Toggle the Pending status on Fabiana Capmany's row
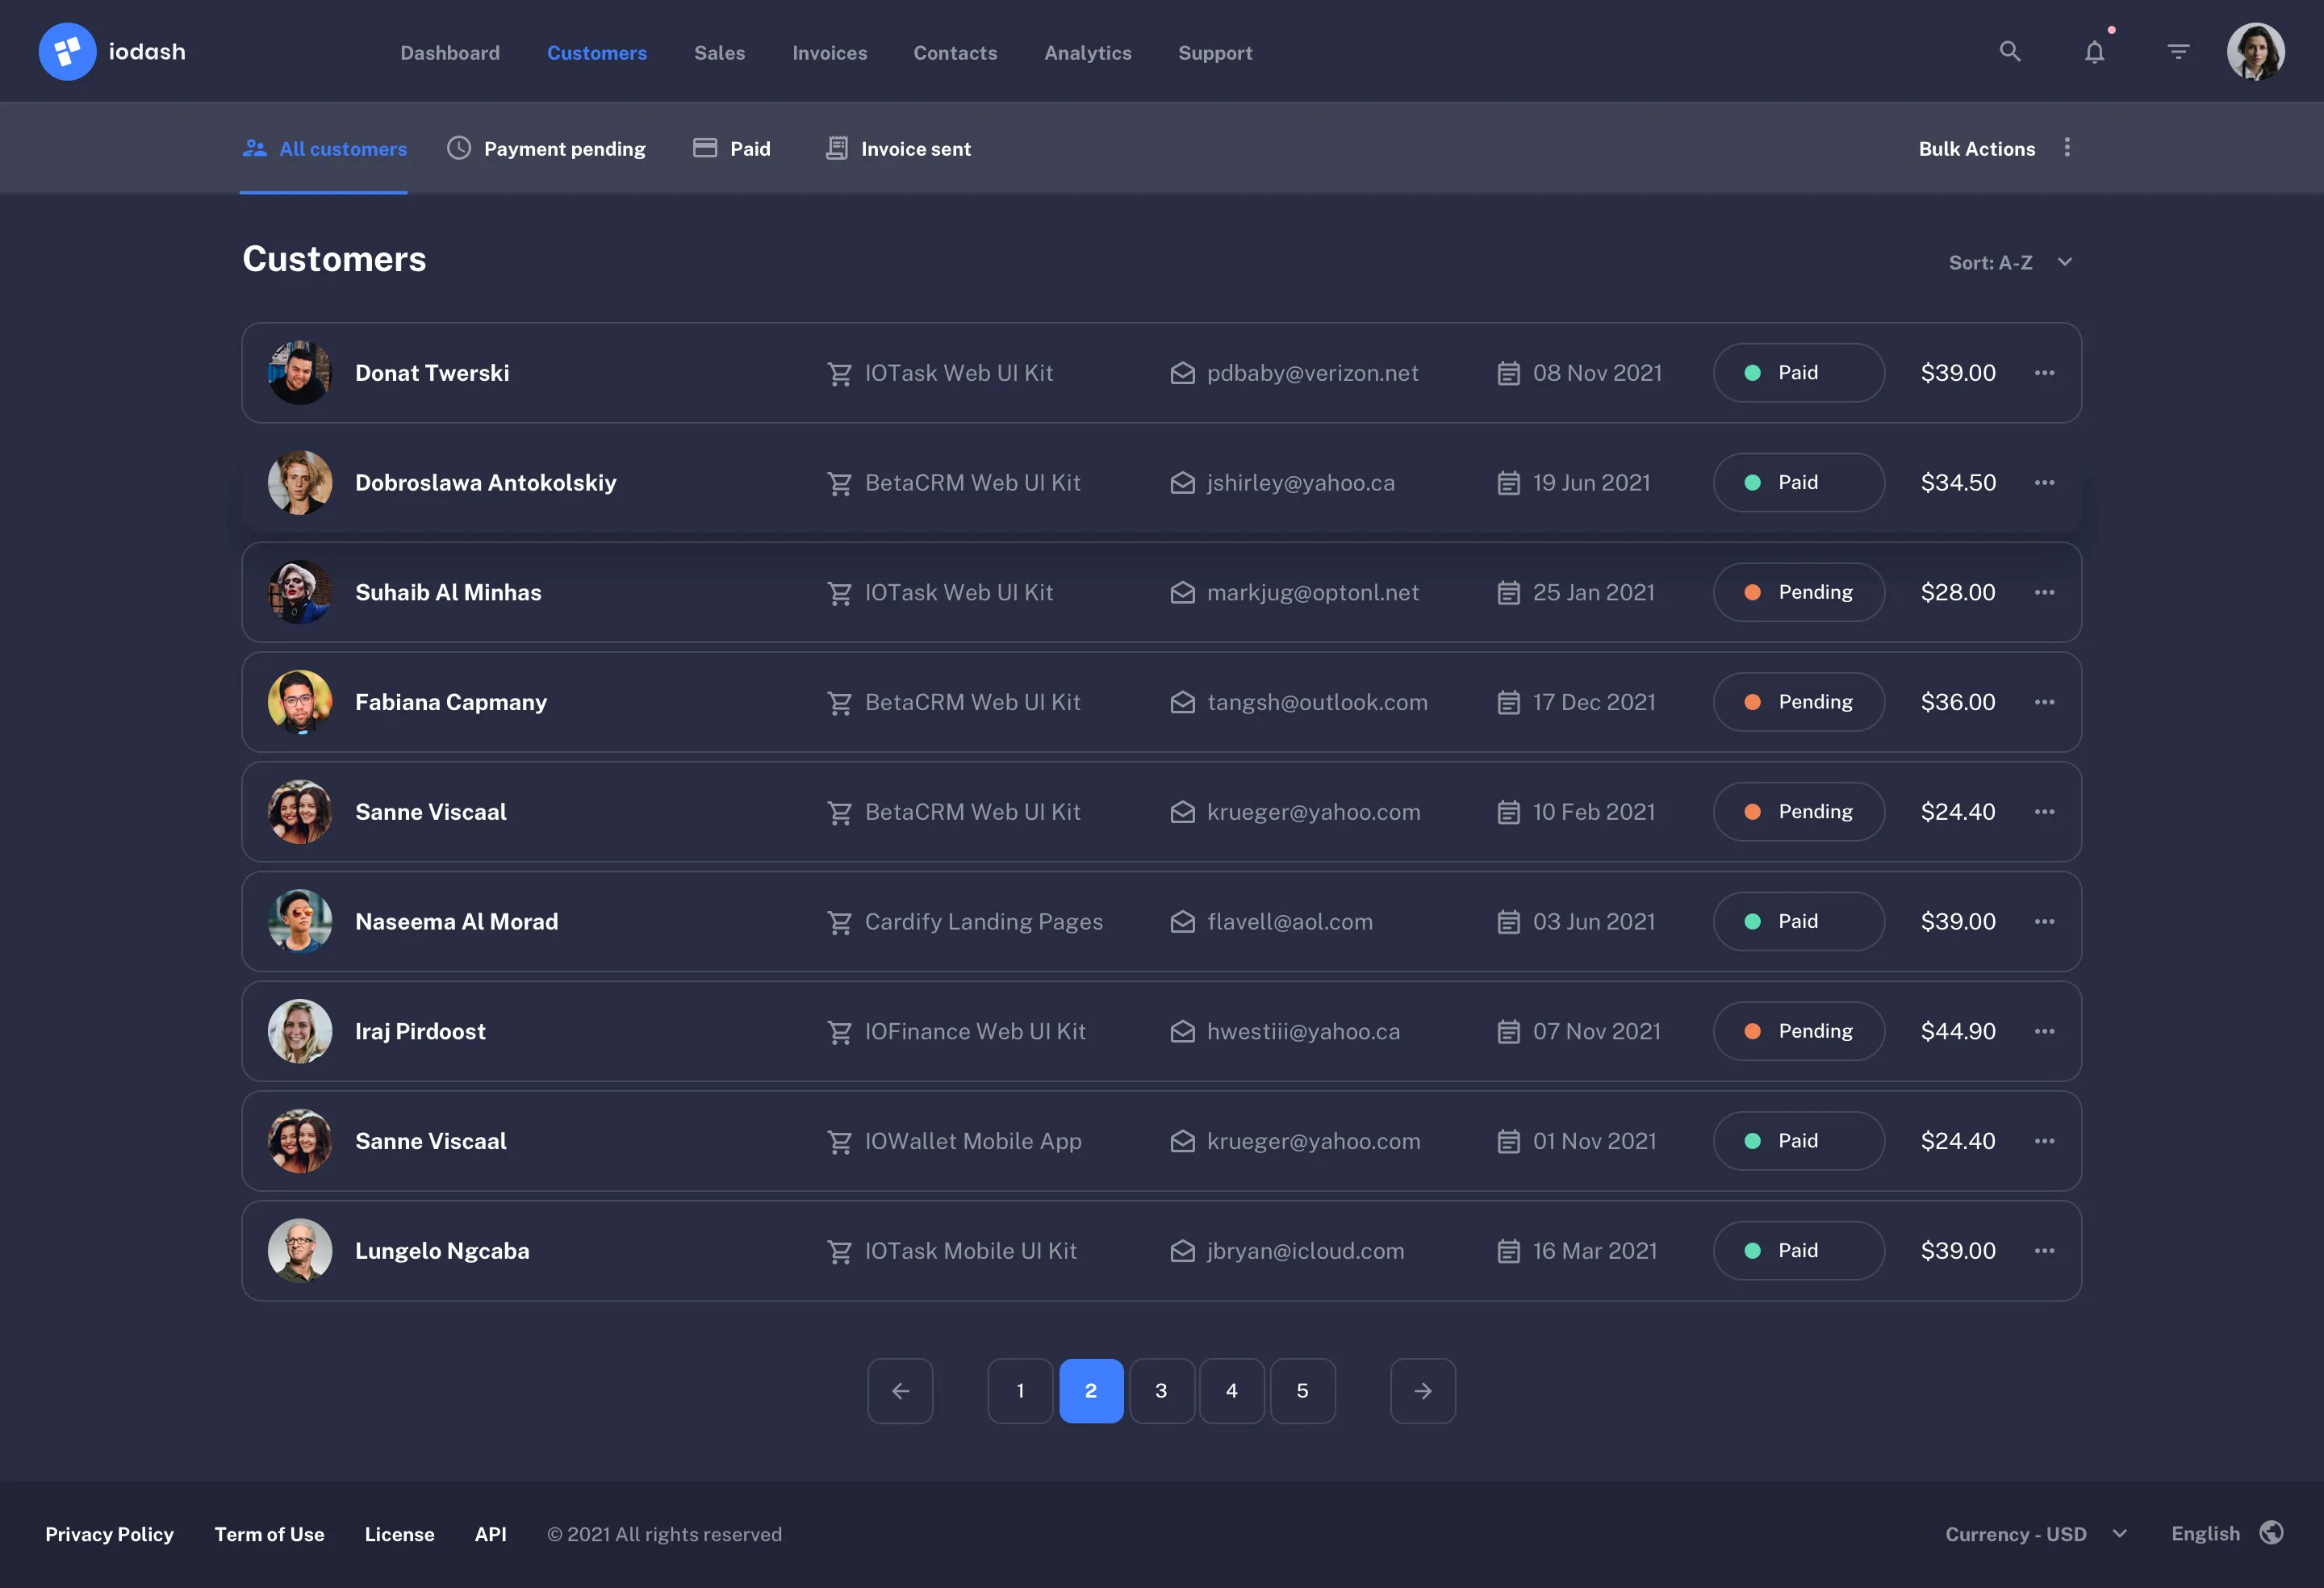Screen dimensions: 2324x1588 [1798, 701]
